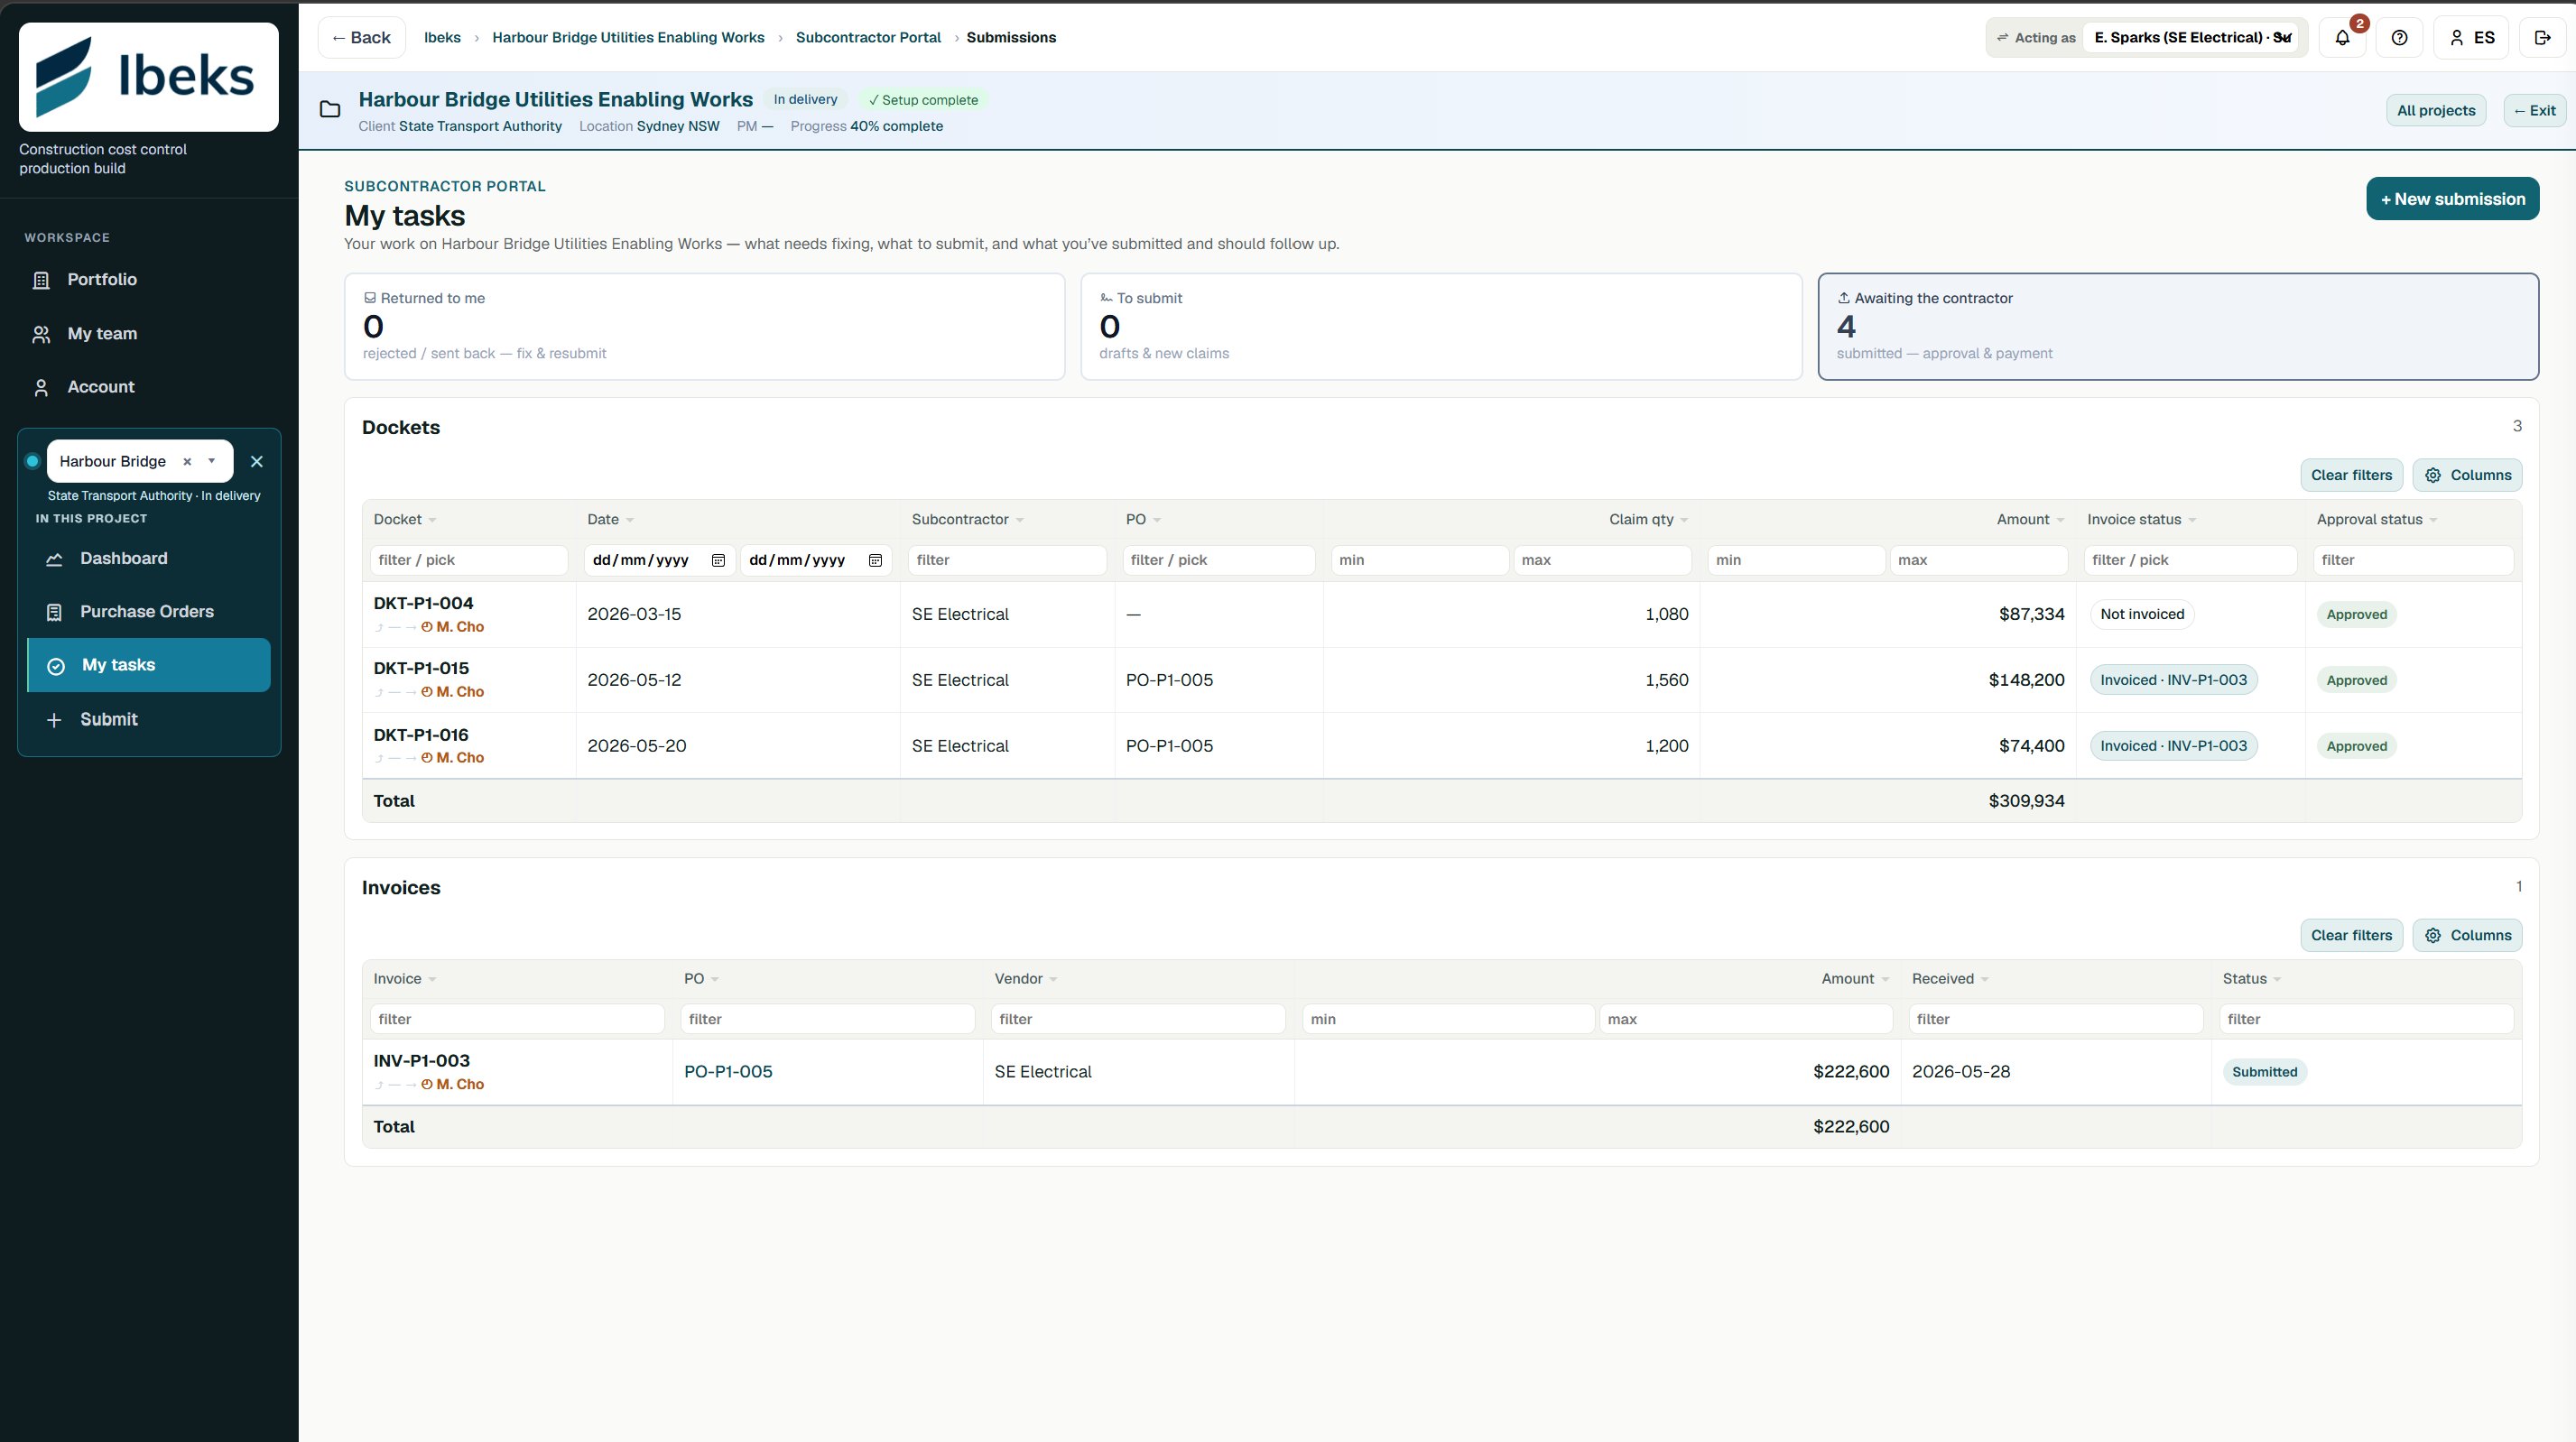
Task: Open the ES user profile menu
Action: (2471, 38)
